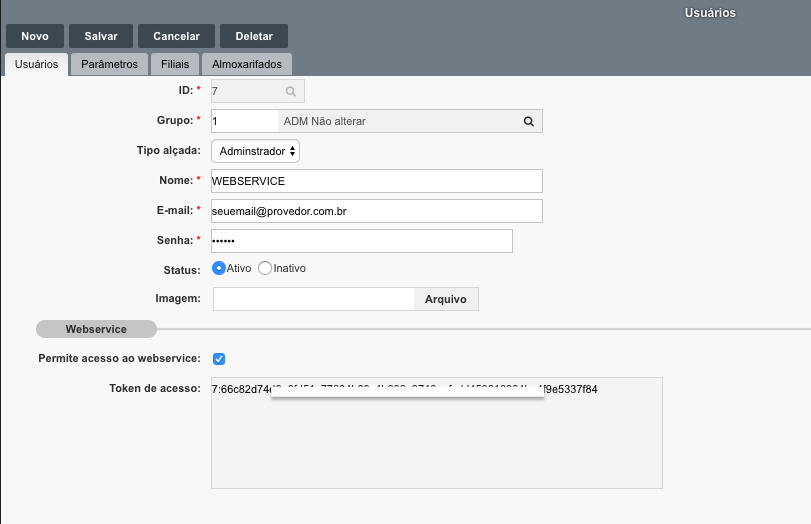This screenshot has height=524, width=811.
Task: Open the Filiais tab
Action: pos(175,64)
